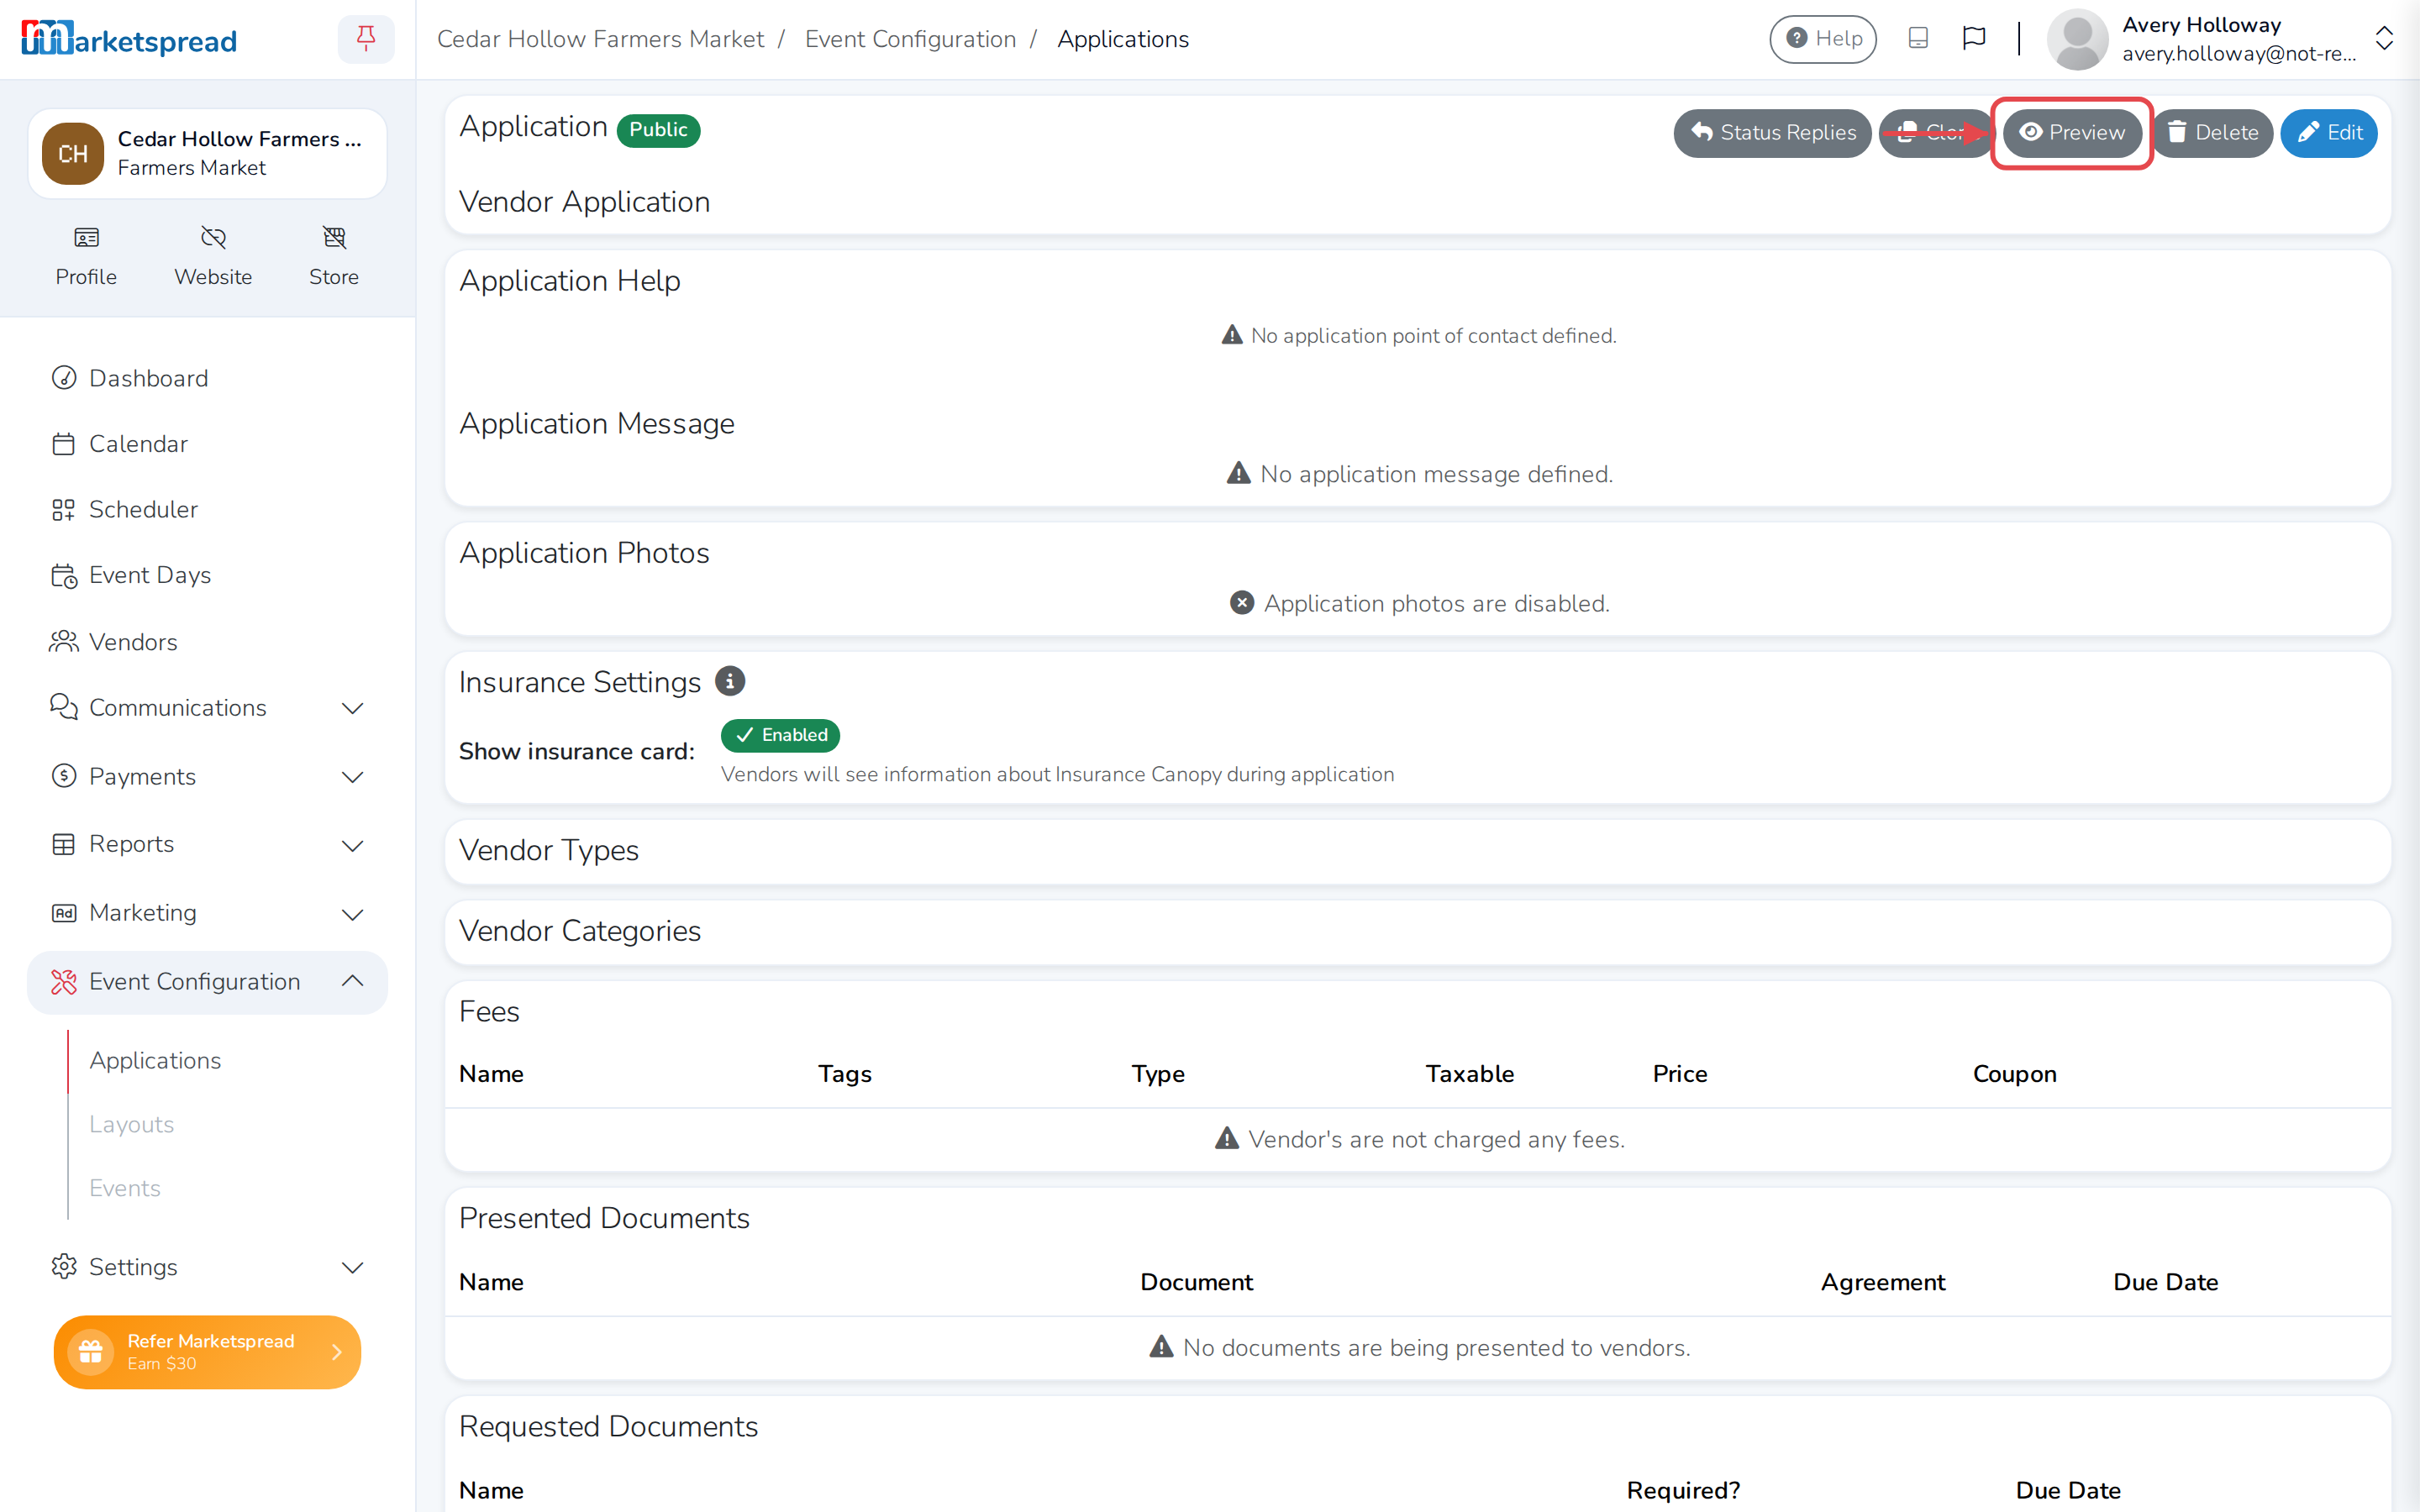Image resolution: width=2420 pixels, height=1512 pixels.
Task: Click the book/documentation icon in header
Action: pyautogui.click(x=1918, y=38)
